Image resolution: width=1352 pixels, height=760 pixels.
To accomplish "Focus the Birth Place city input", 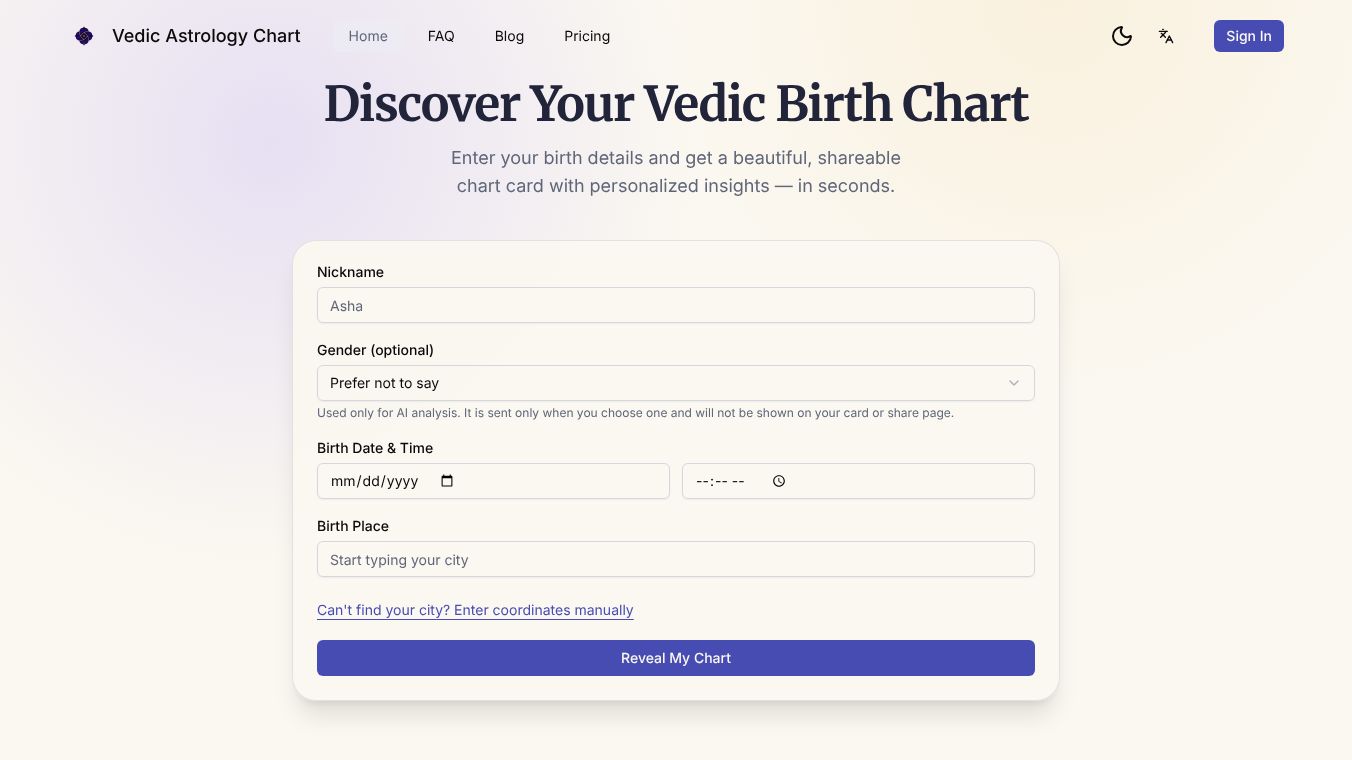I will (x=676, y=559).
